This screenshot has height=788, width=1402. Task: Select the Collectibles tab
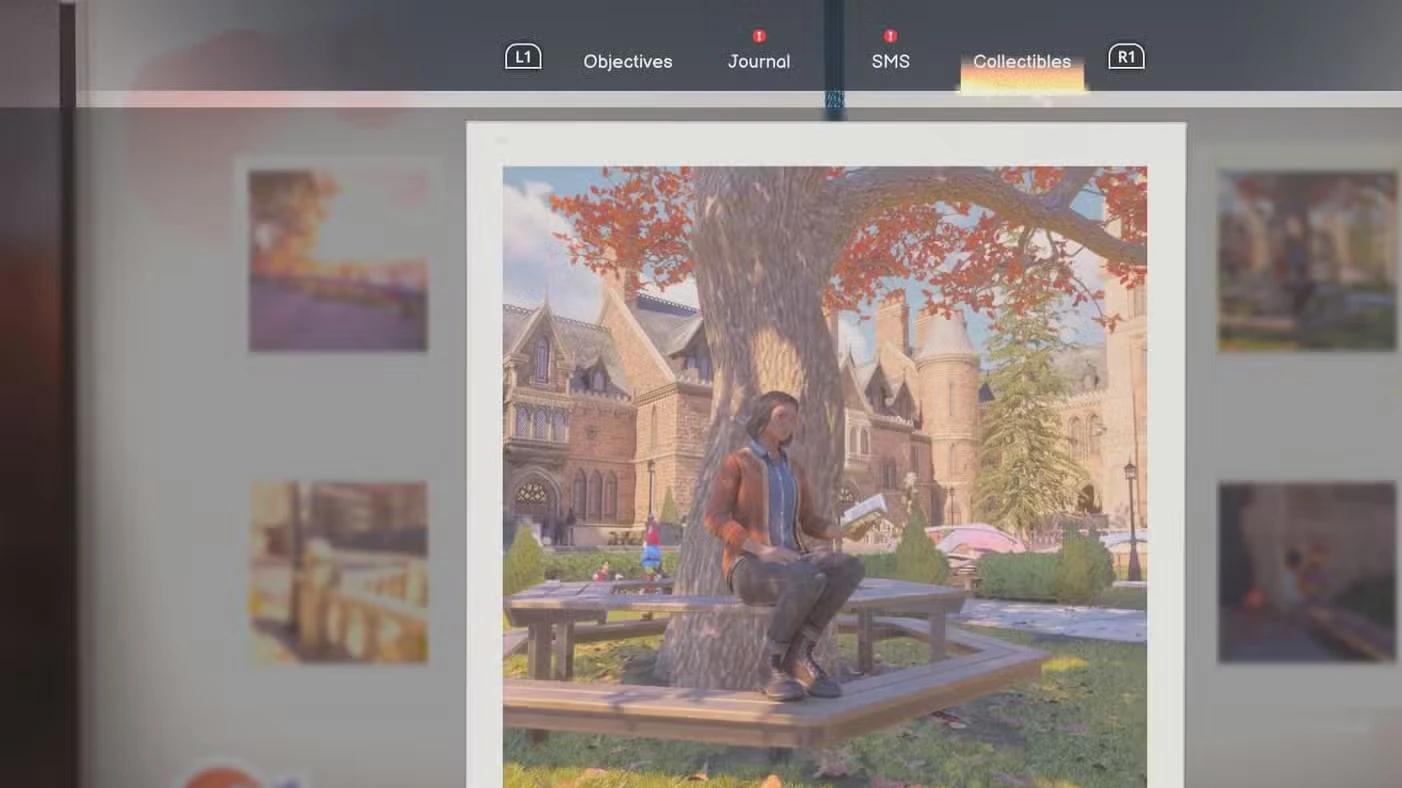pos(1022,61)
